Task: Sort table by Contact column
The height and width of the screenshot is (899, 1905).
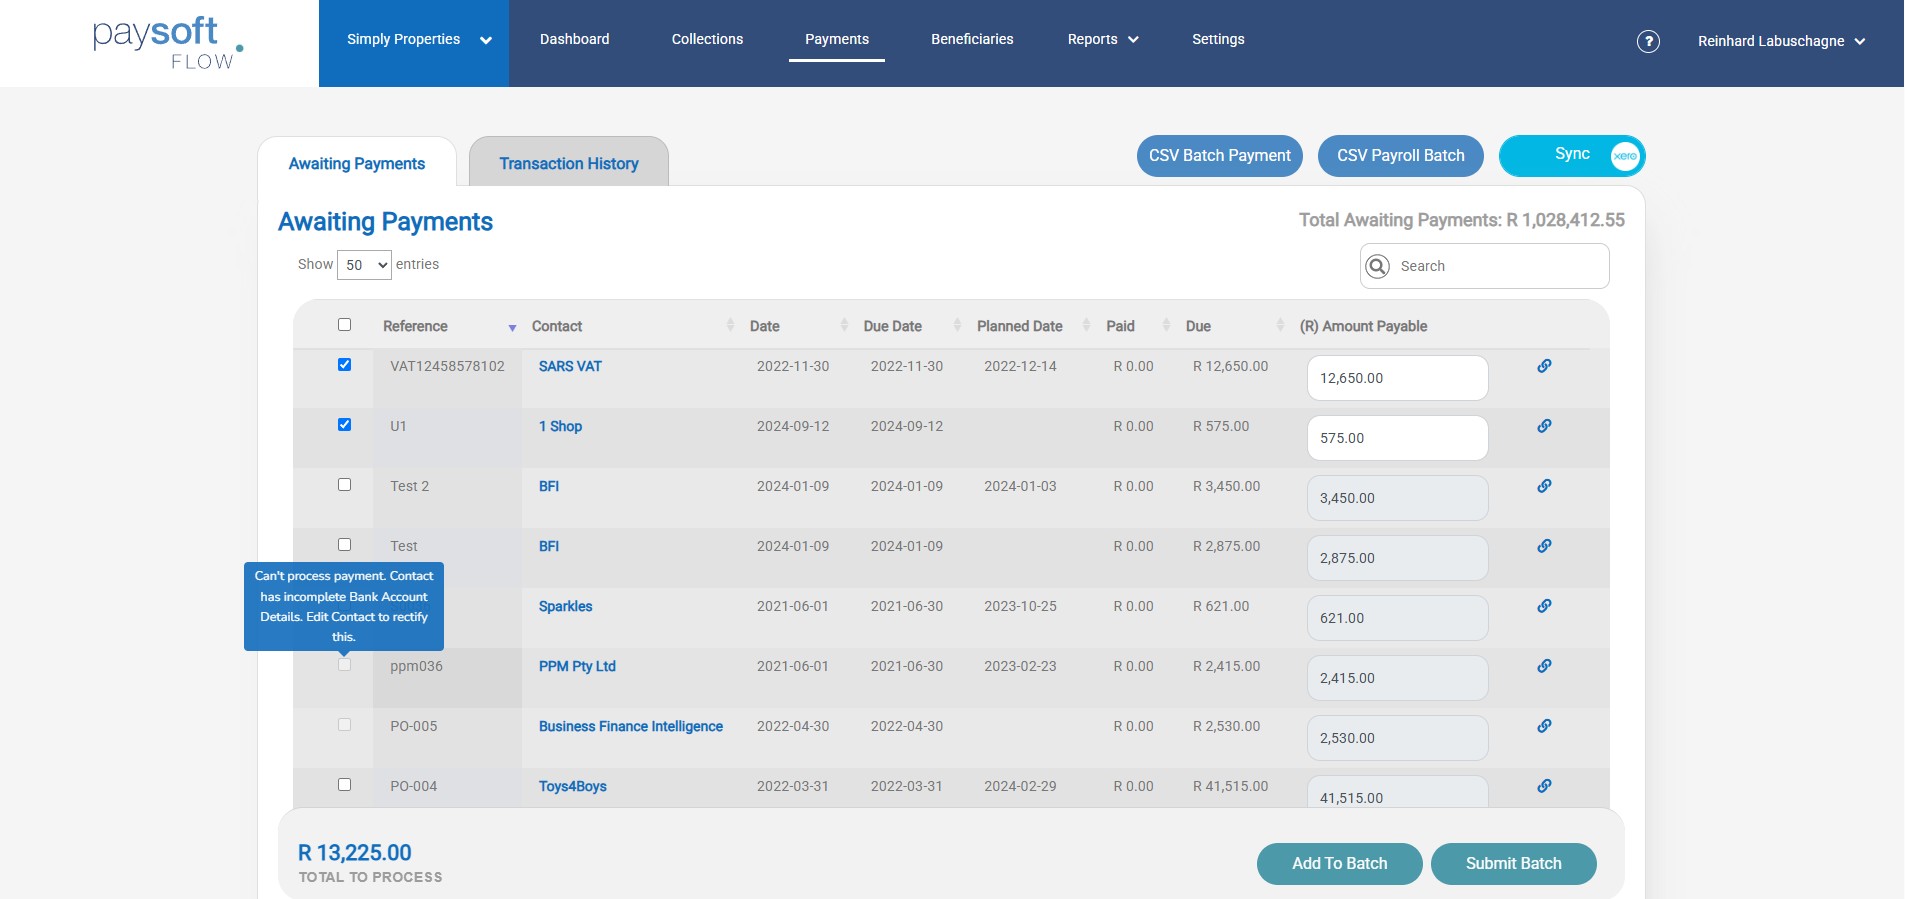Action: point(631,326)
